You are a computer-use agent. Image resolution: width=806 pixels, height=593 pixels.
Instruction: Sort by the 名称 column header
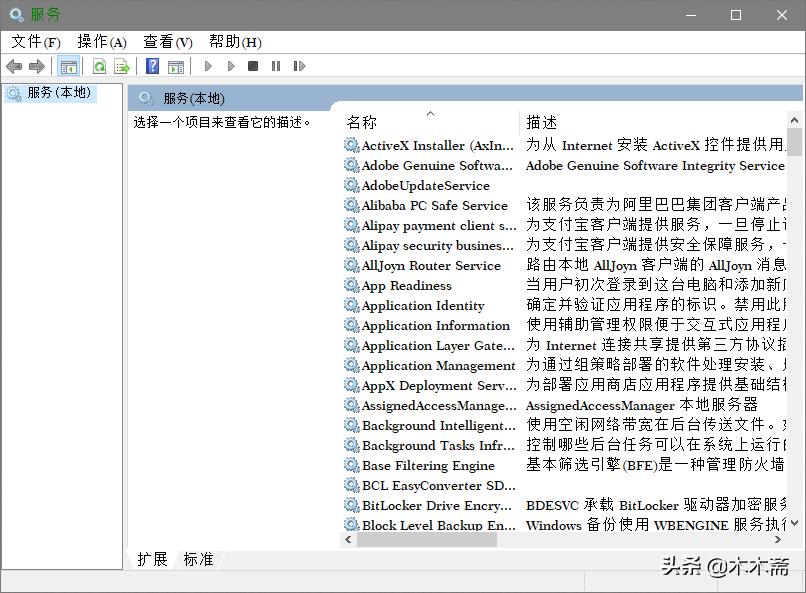tap(362, 122)
